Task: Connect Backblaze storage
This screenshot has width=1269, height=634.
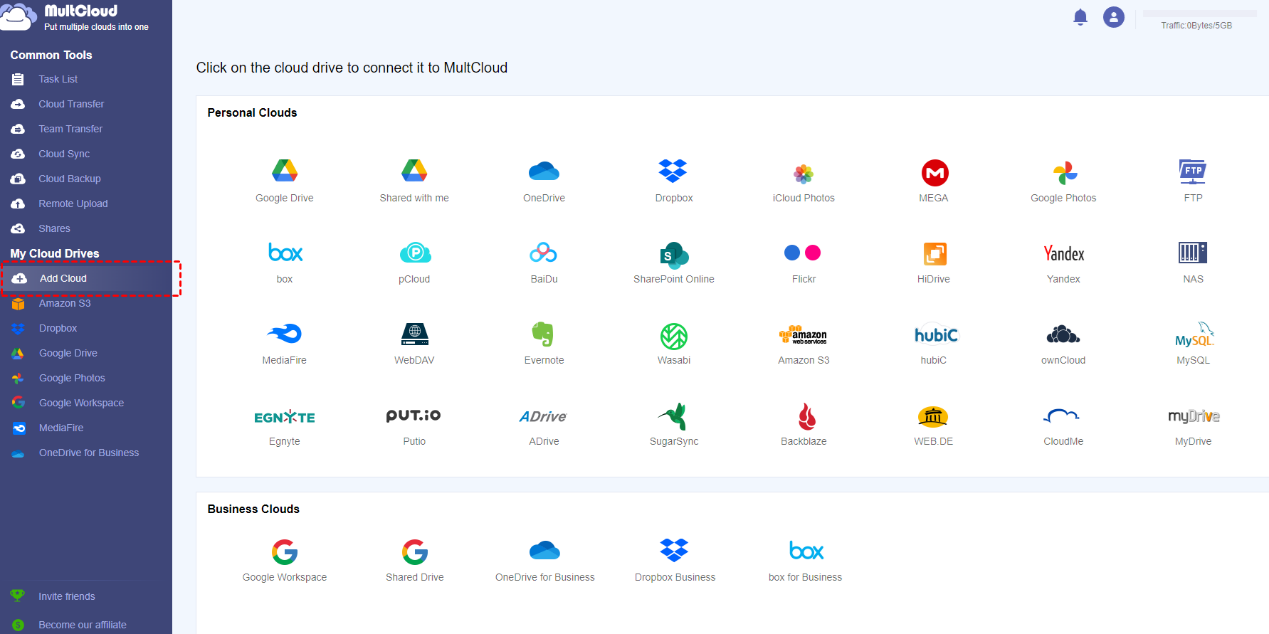Action: click(803, 425)
